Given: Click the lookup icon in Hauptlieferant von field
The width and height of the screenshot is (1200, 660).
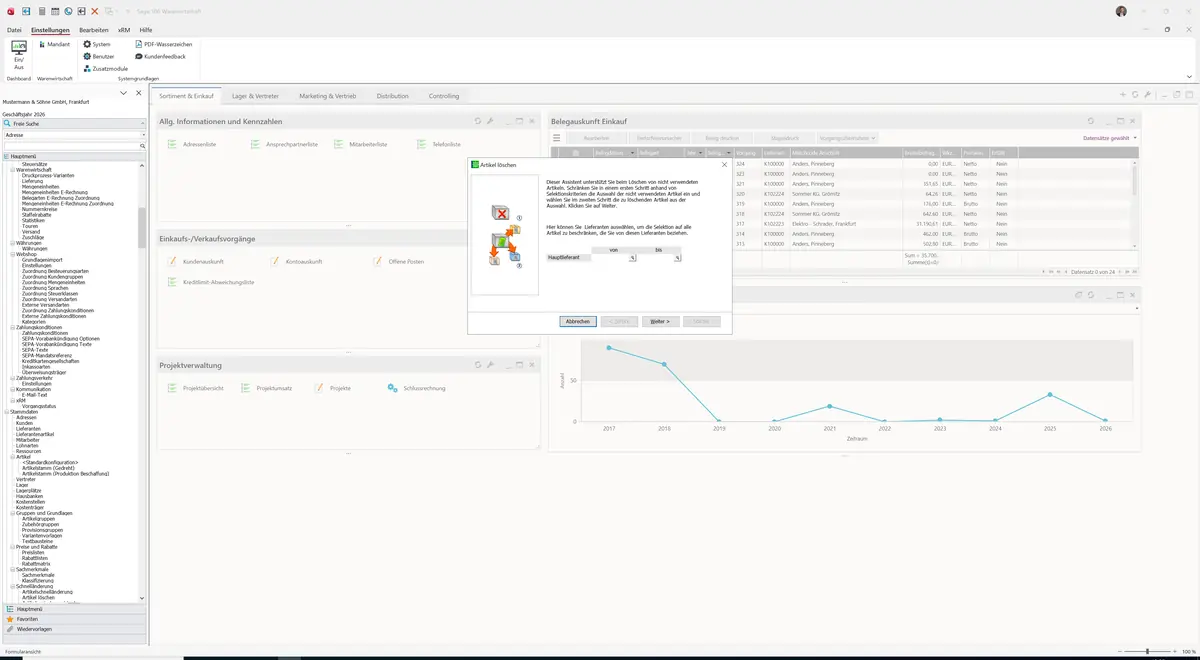Looking at the screenshot, I should coord(632,258).
